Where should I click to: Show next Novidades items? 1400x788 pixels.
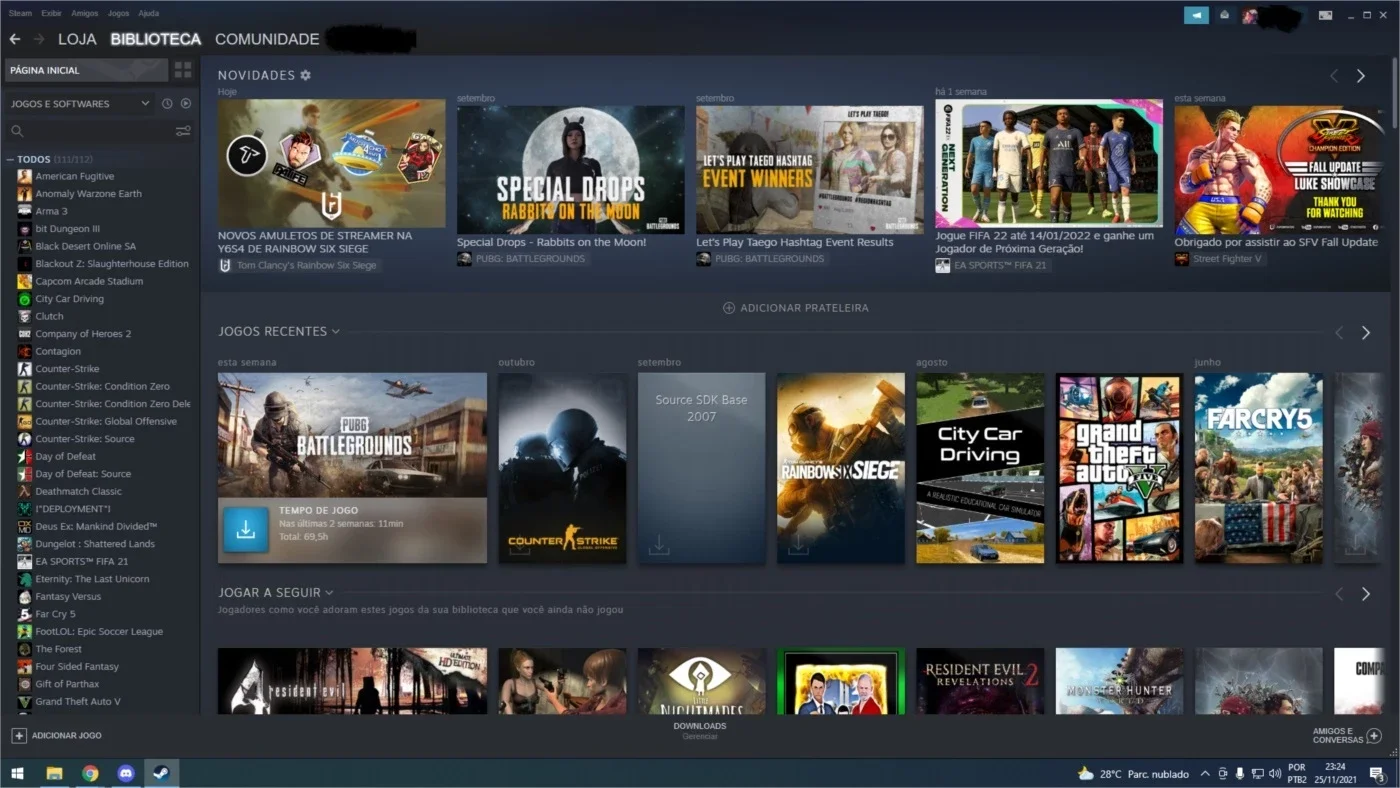pos(1361,76)
